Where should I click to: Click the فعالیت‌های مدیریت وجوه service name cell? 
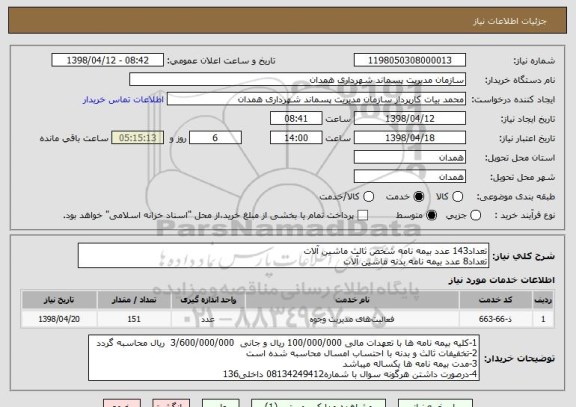(x=352, y=319)
